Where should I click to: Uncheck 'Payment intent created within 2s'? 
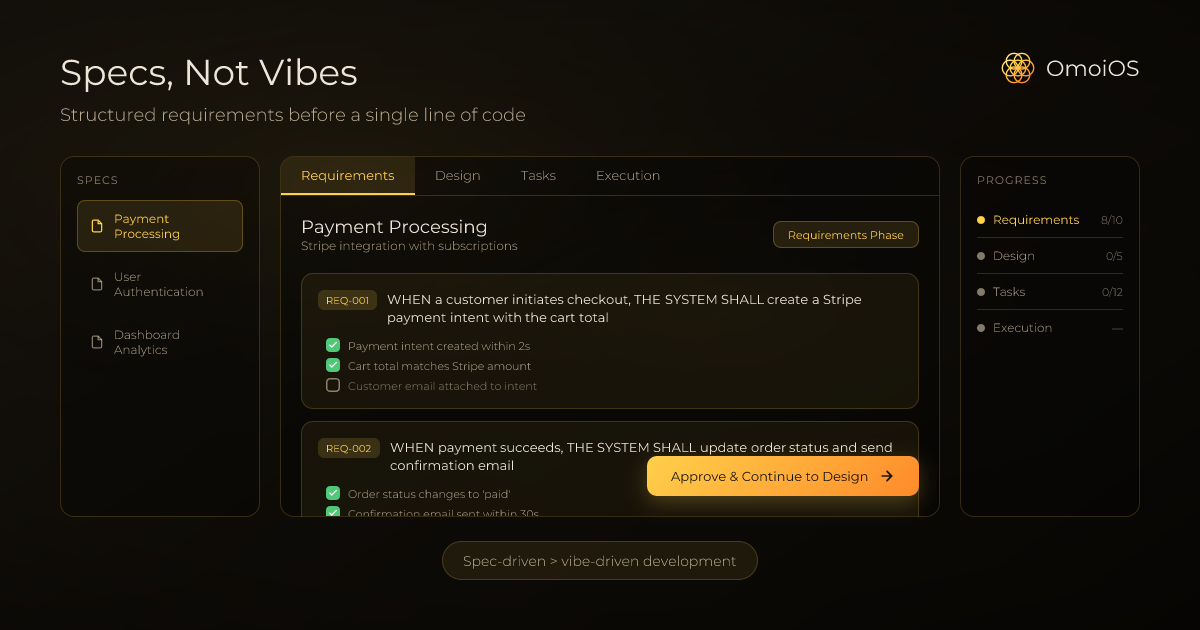(332, 345)
